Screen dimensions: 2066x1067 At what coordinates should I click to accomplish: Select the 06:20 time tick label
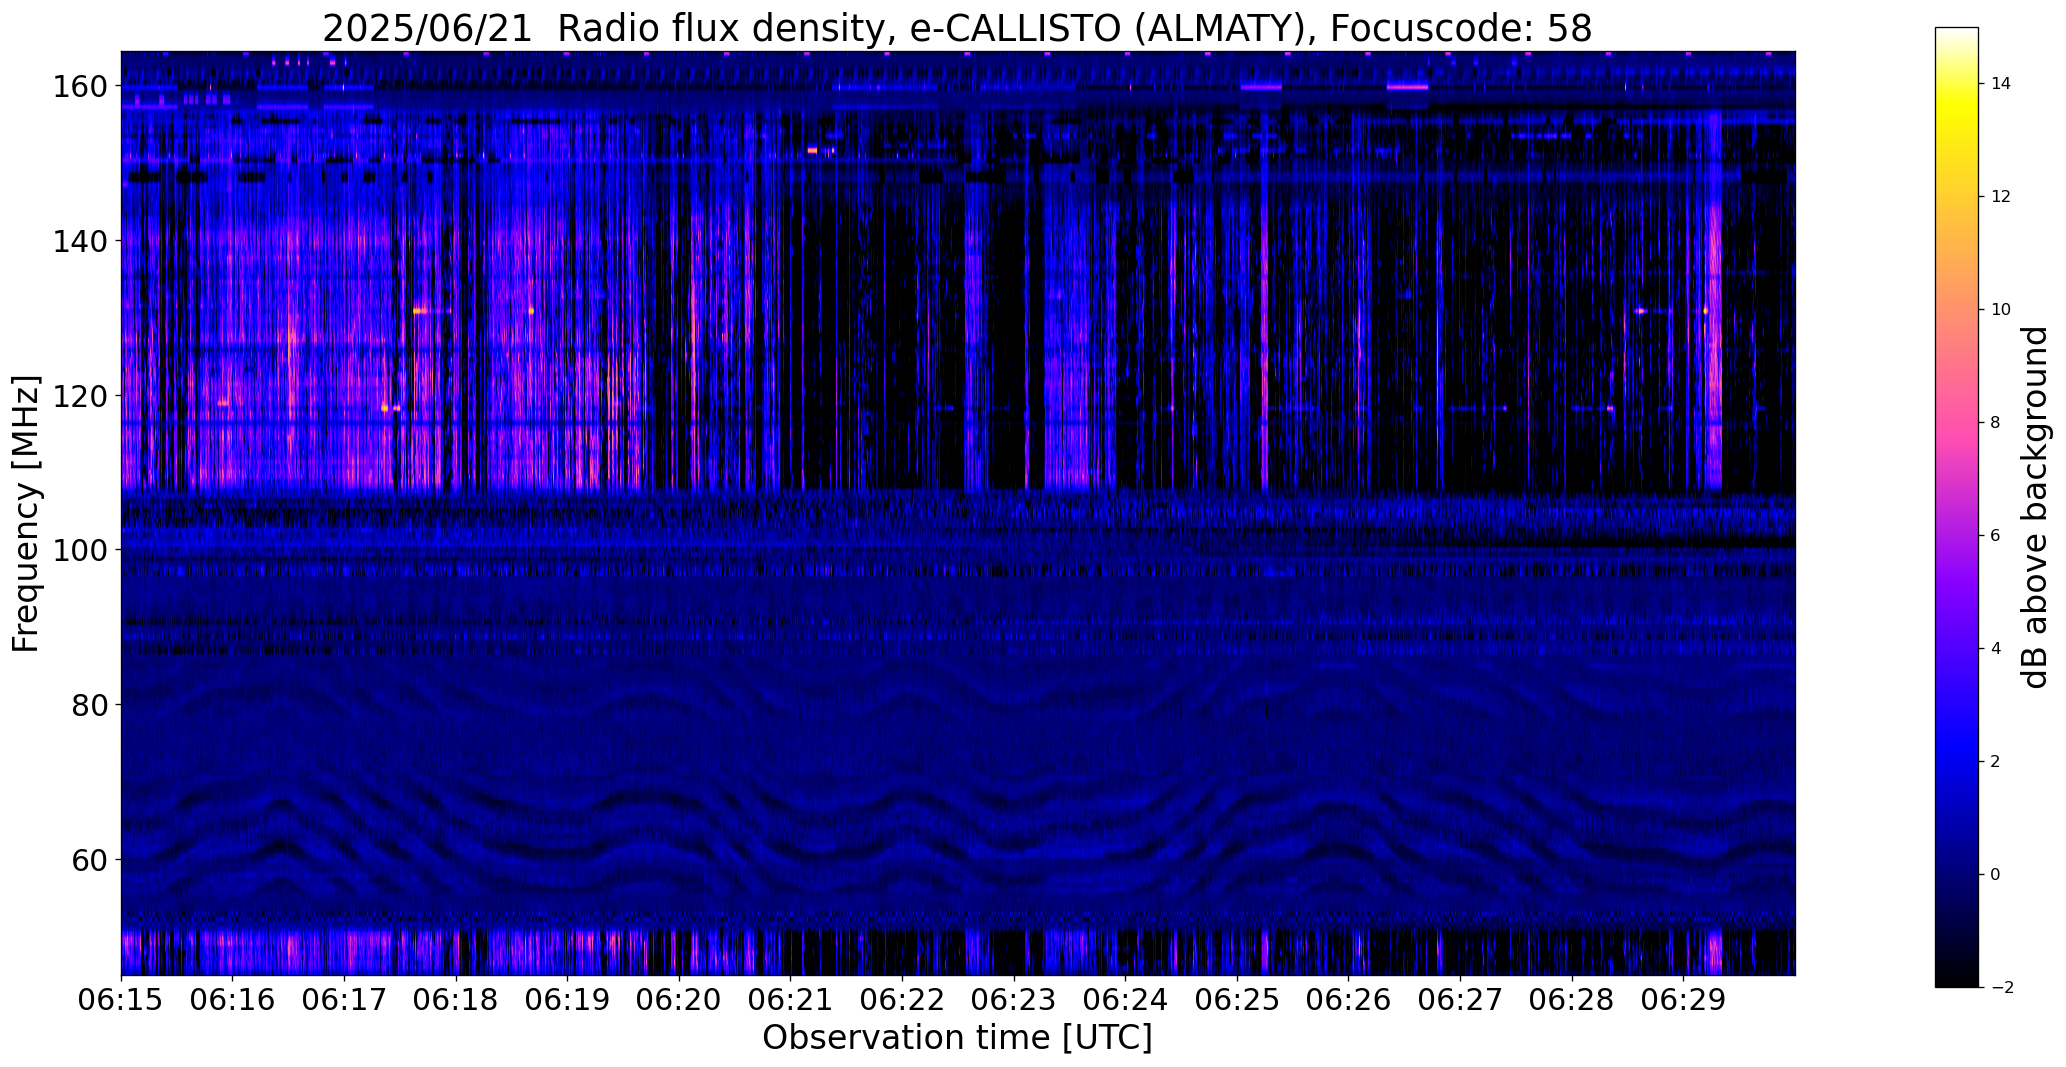(x=679, y=1001)
